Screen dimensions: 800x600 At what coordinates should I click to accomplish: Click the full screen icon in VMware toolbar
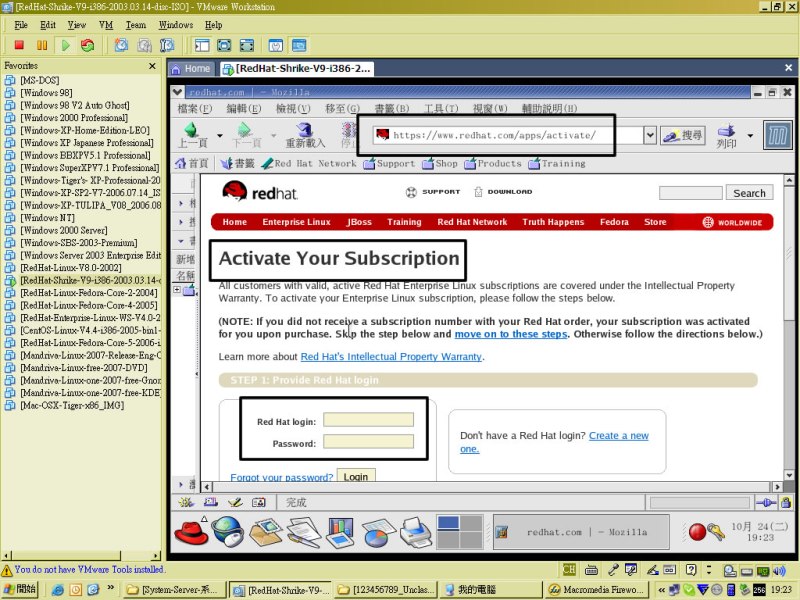click(224, 45)
